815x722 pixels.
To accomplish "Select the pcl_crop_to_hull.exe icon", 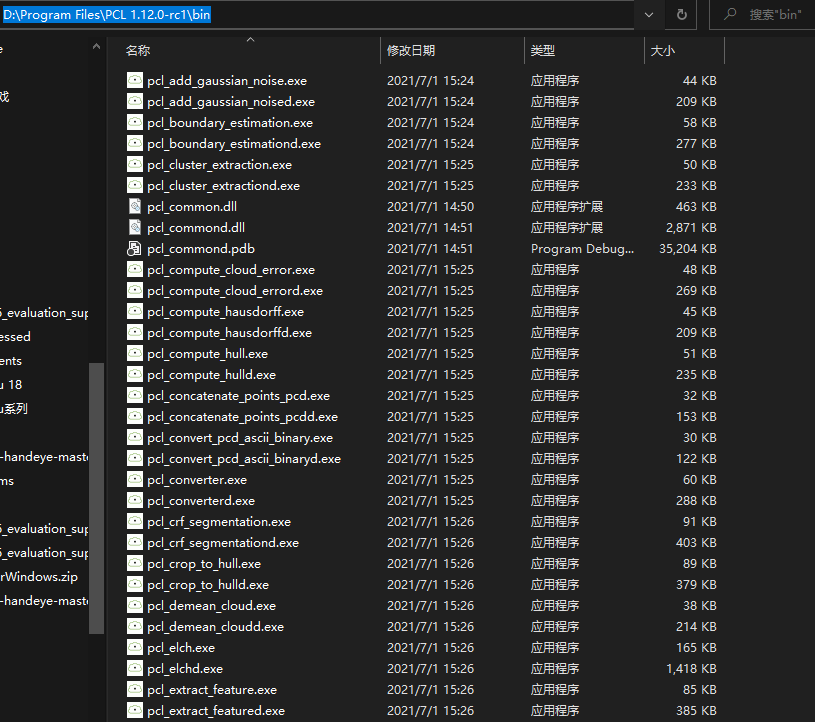I will [x=133, y=563].
